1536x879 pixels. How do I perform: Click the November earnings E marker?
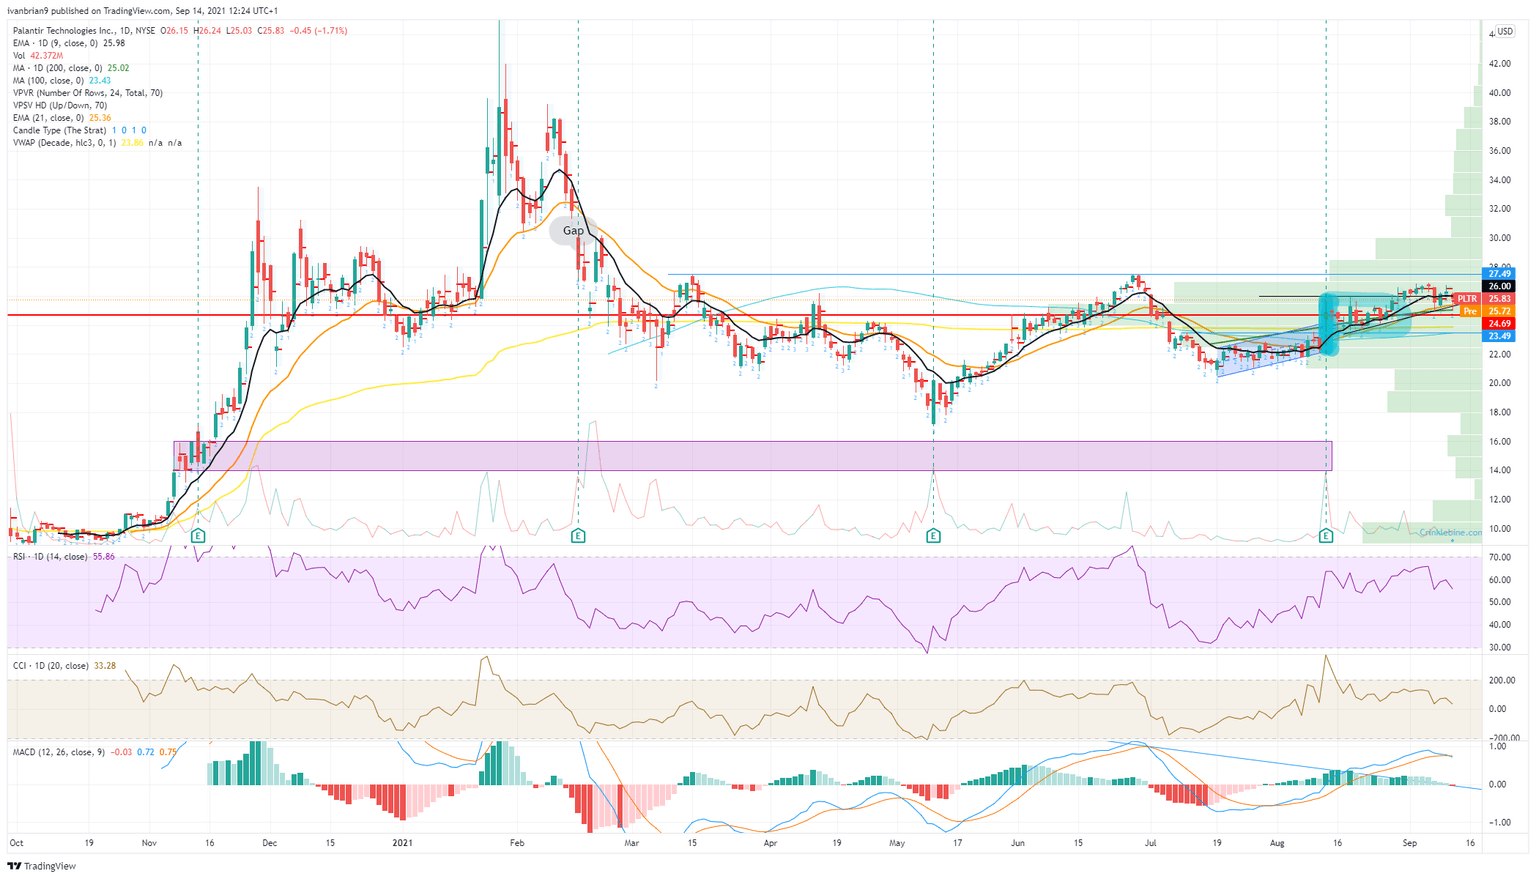click(x=198, y=536)
